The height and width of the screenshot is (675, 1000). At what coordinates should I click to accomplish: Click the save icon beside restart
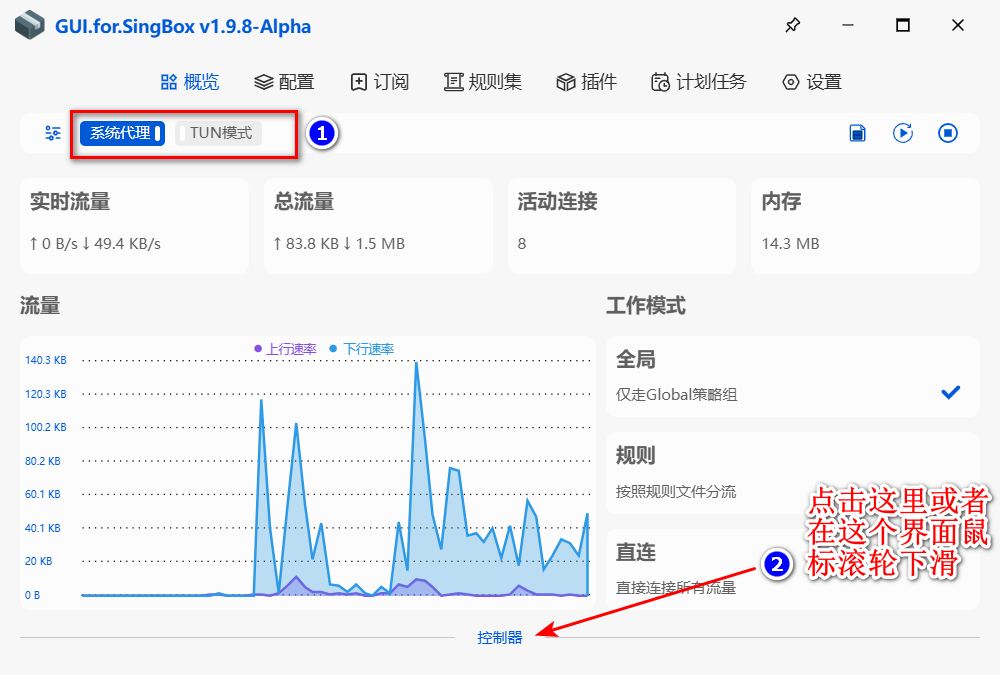click(857, 133)
